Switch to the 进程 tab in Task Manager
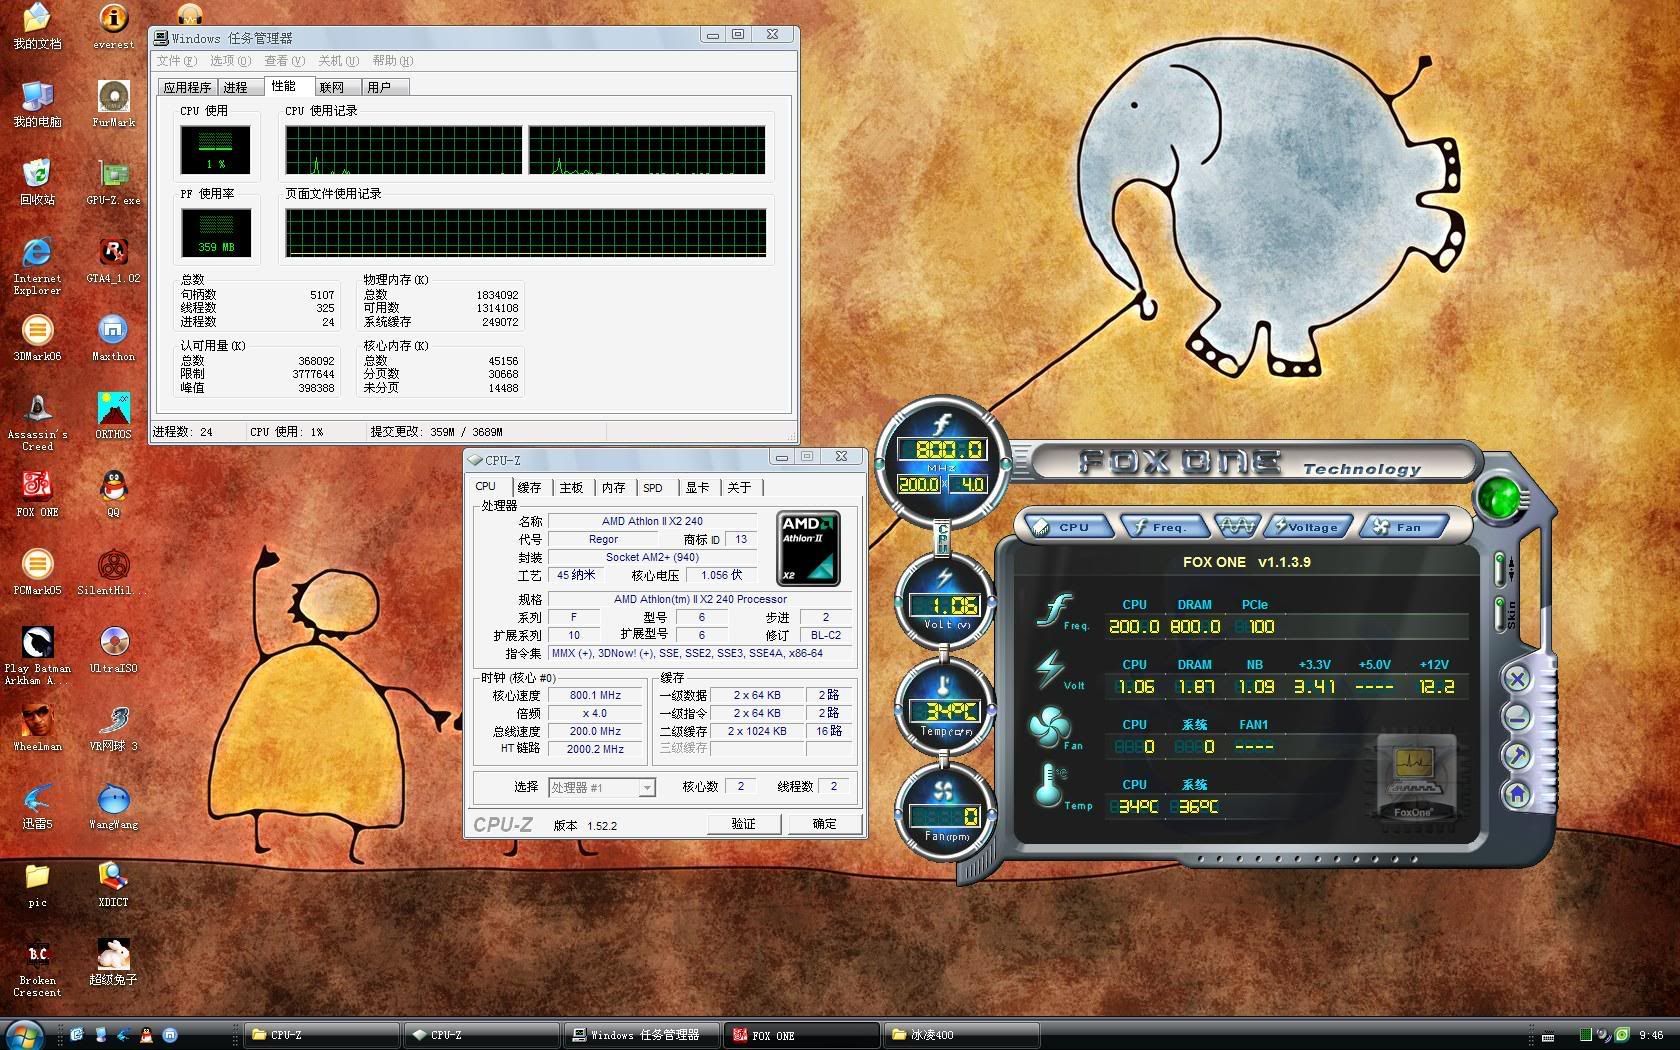The width and height of the screenshot is (1680, 1050). (x=235, y=88)
